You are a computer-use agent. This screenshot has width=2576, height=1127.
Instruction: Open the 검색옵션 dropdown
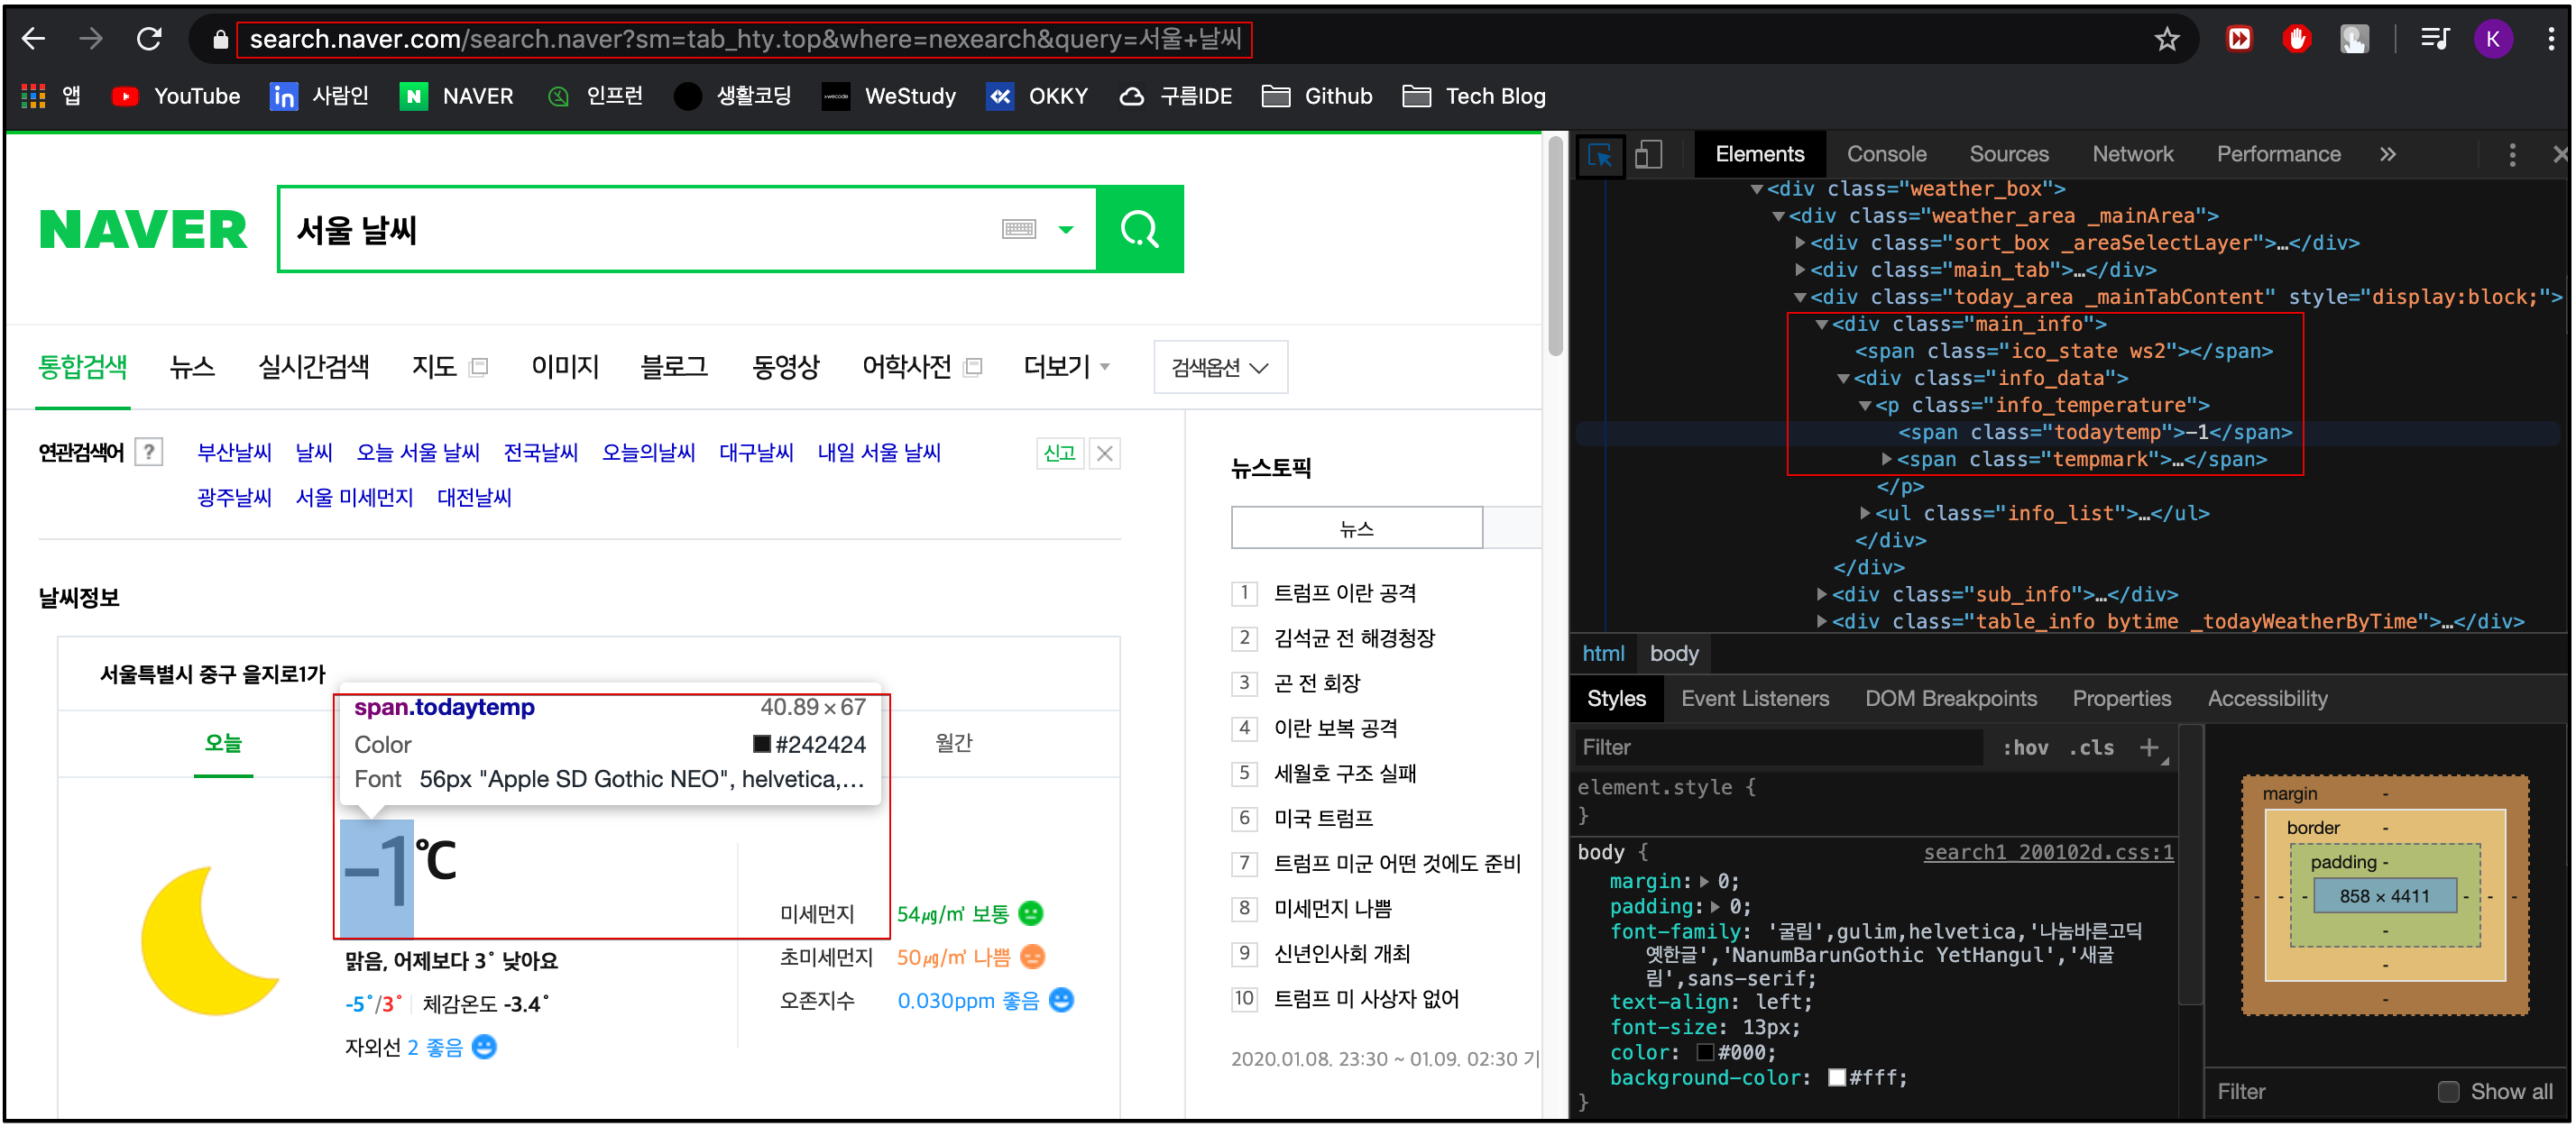point(1219,367)
